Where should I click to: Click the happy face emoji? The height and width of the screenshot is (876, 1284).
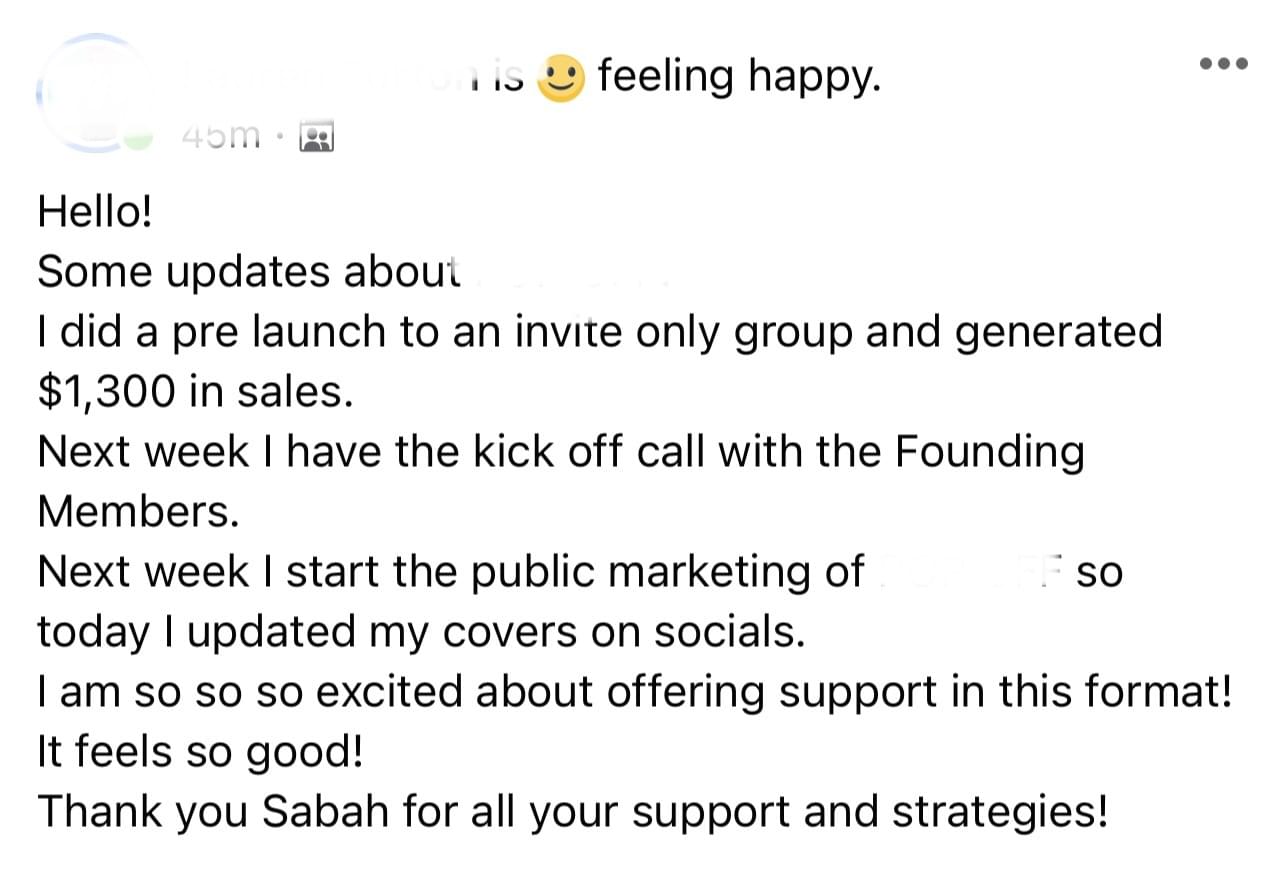[561, 79]
